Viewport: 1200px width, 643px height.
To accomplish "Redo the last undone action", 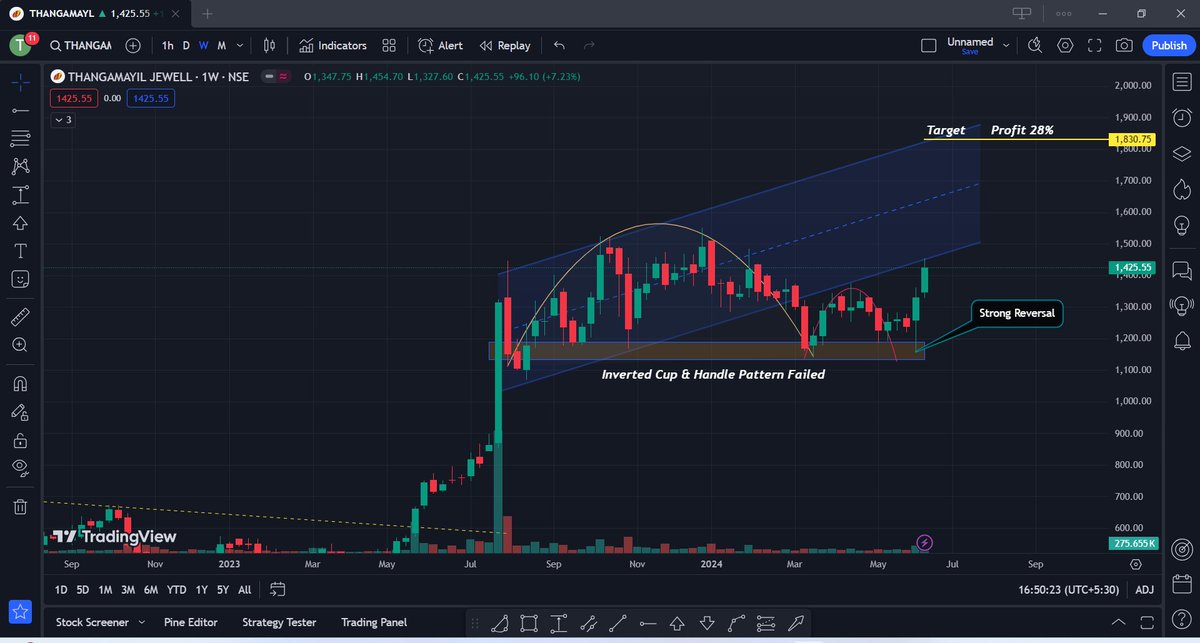I will coord(589,45).
